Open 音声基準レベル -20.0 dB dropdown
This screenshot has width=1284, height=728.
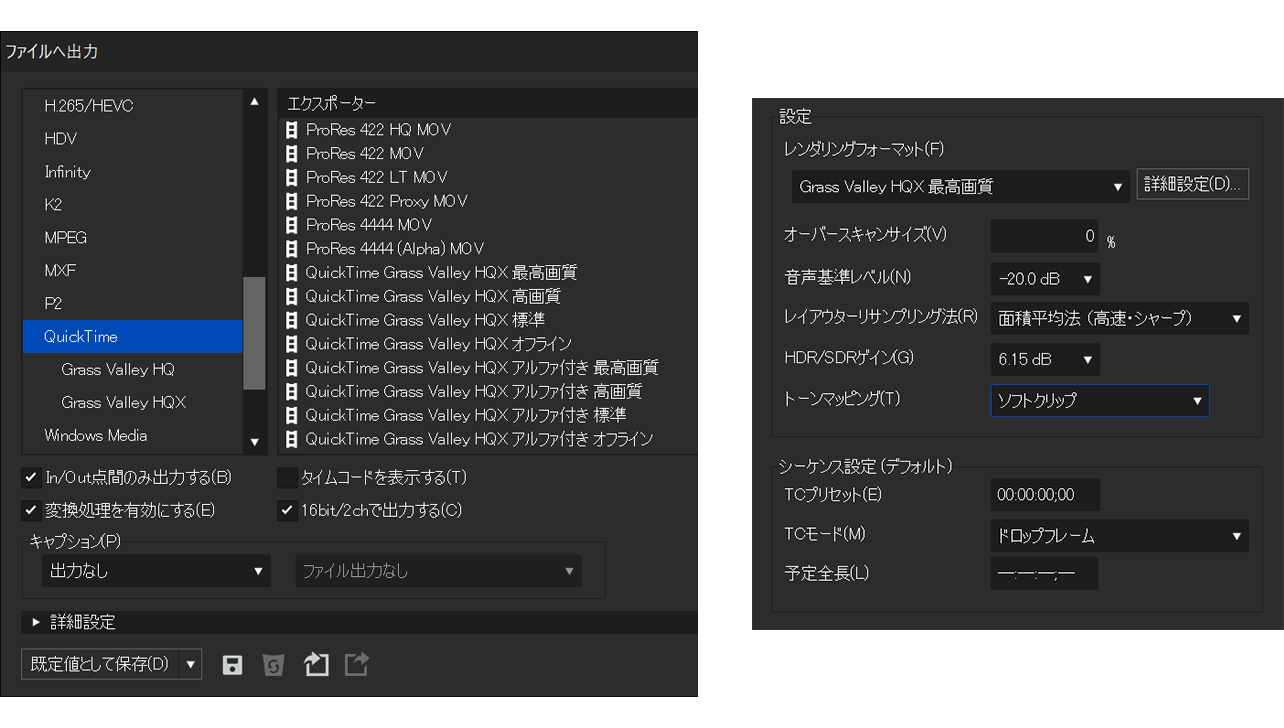1045,278
